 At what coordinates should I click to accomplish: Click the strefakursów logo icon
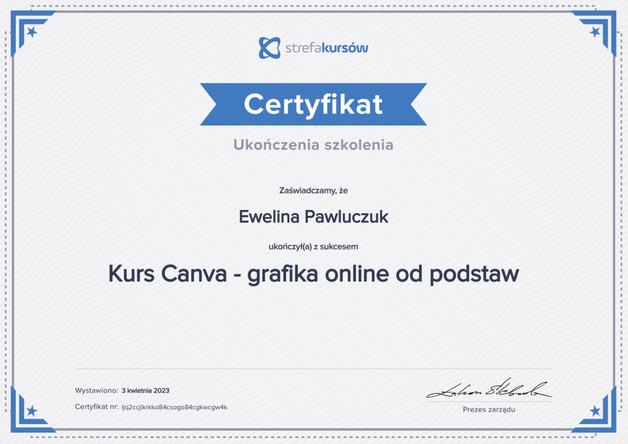(x=270, y=48)
